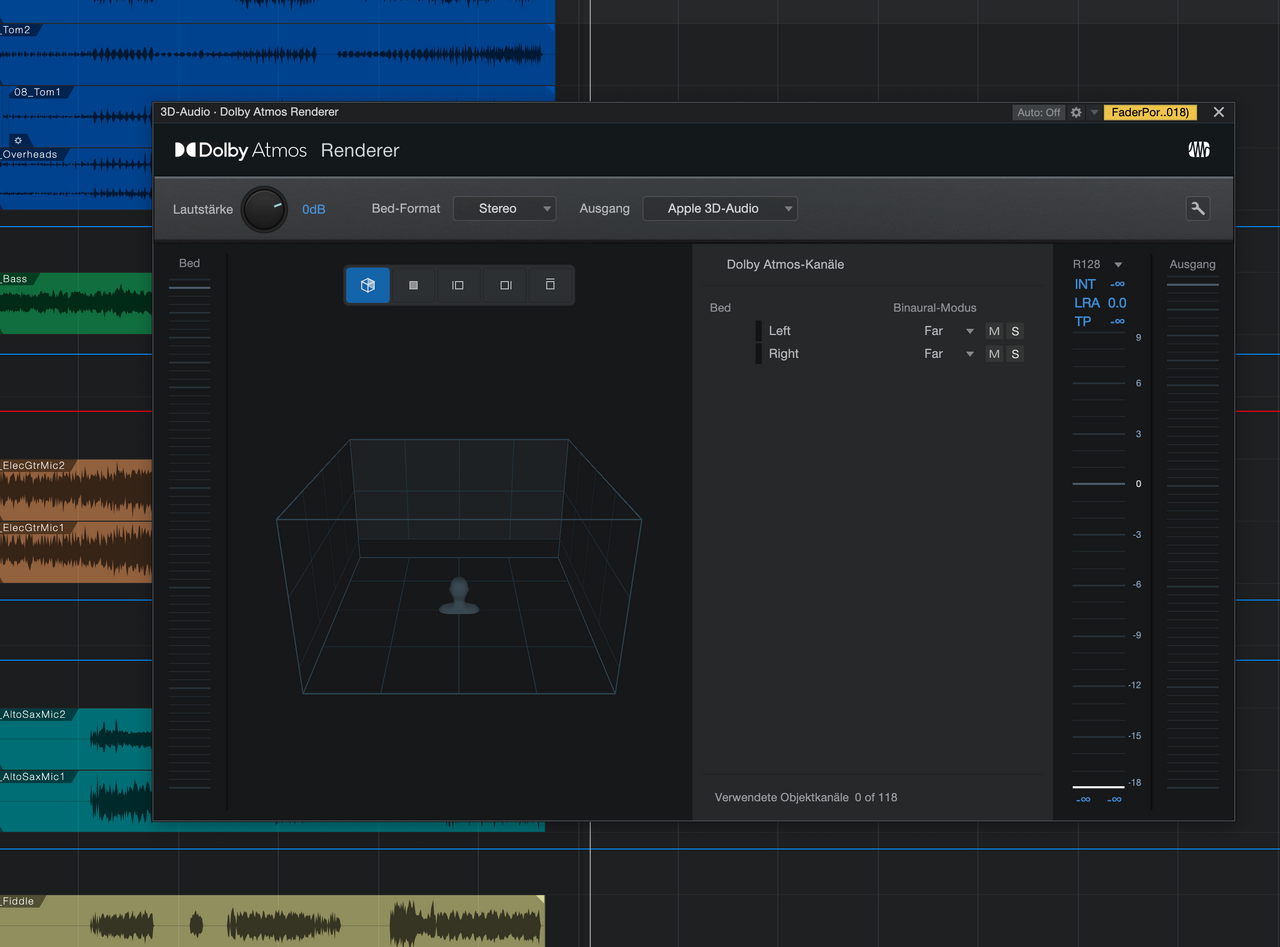Click the gear icon in the title bar

coord(1076,112)
